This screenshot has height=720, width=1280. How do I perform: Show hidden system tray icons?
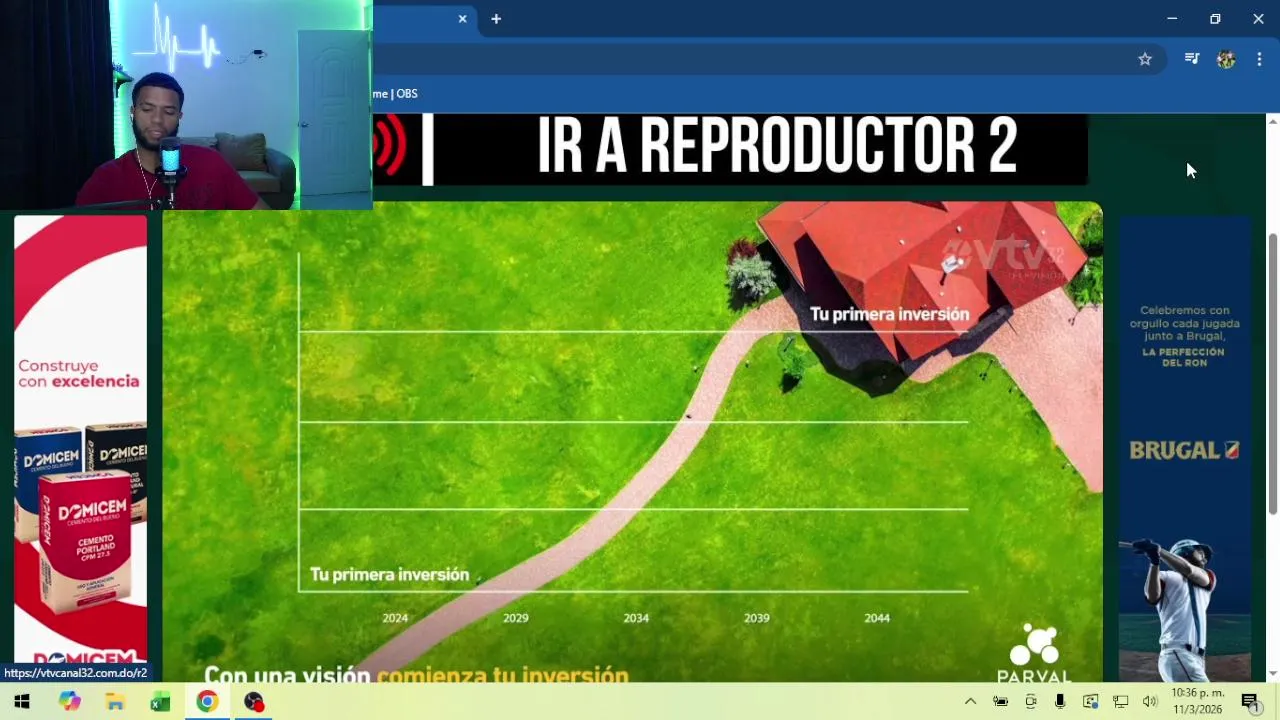pyautogui.click(x=970, y=702)
